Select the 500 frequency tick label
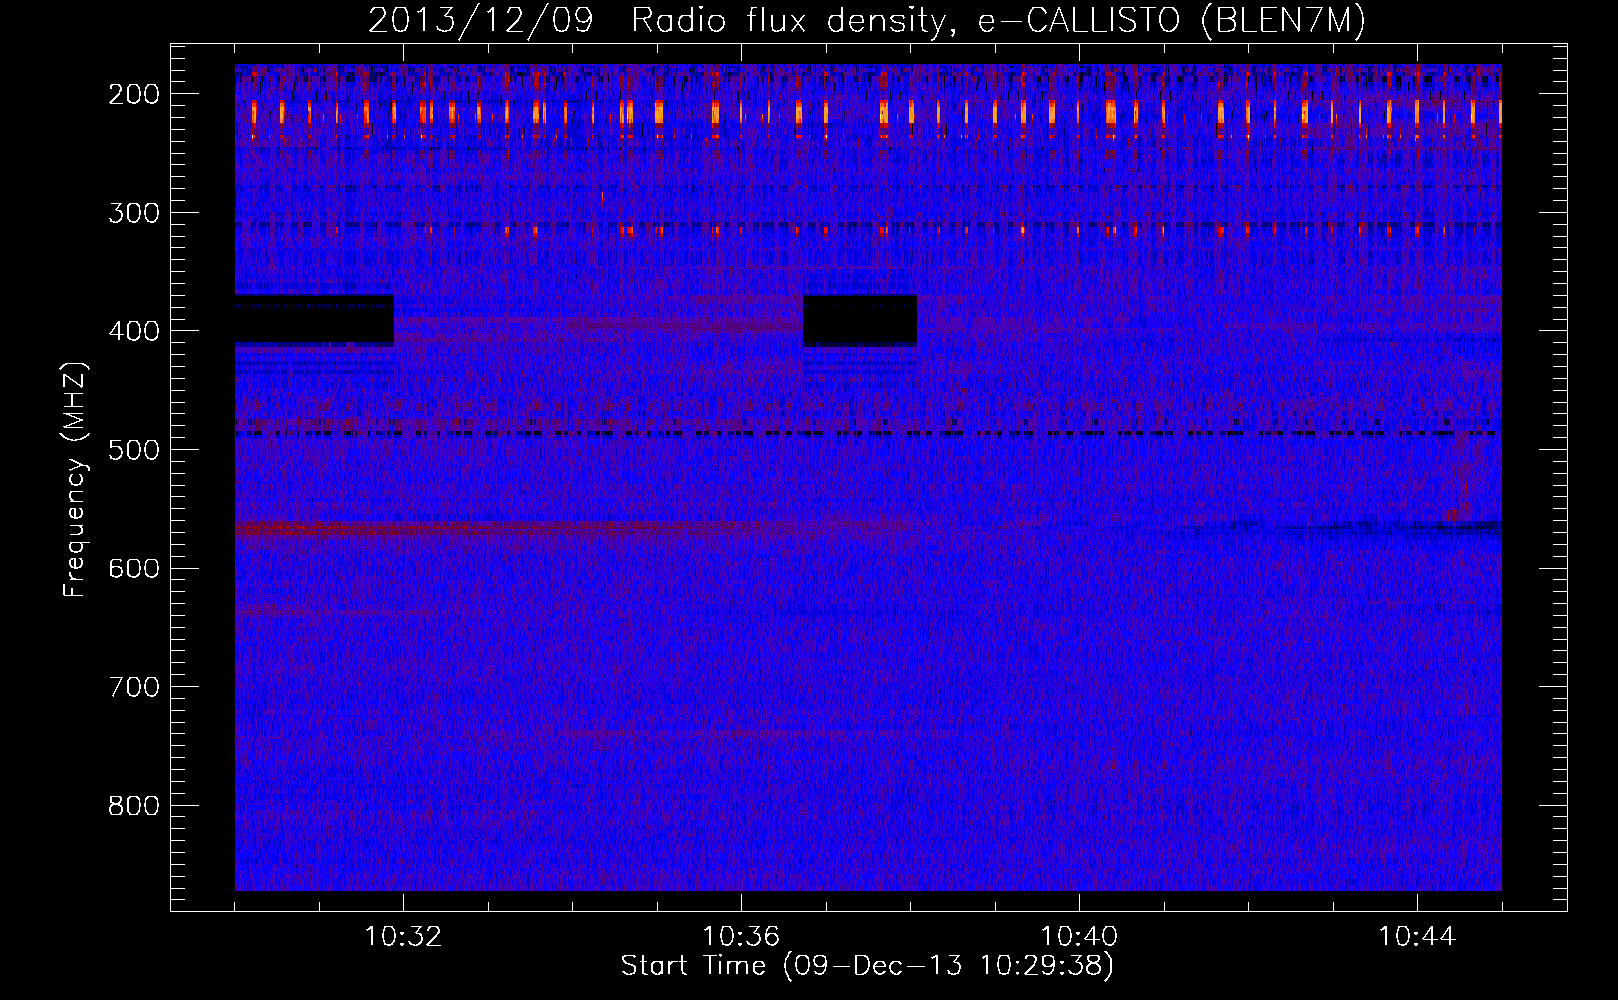The width and height of the screenshot is (1618, 1000). tap(134, 450)
